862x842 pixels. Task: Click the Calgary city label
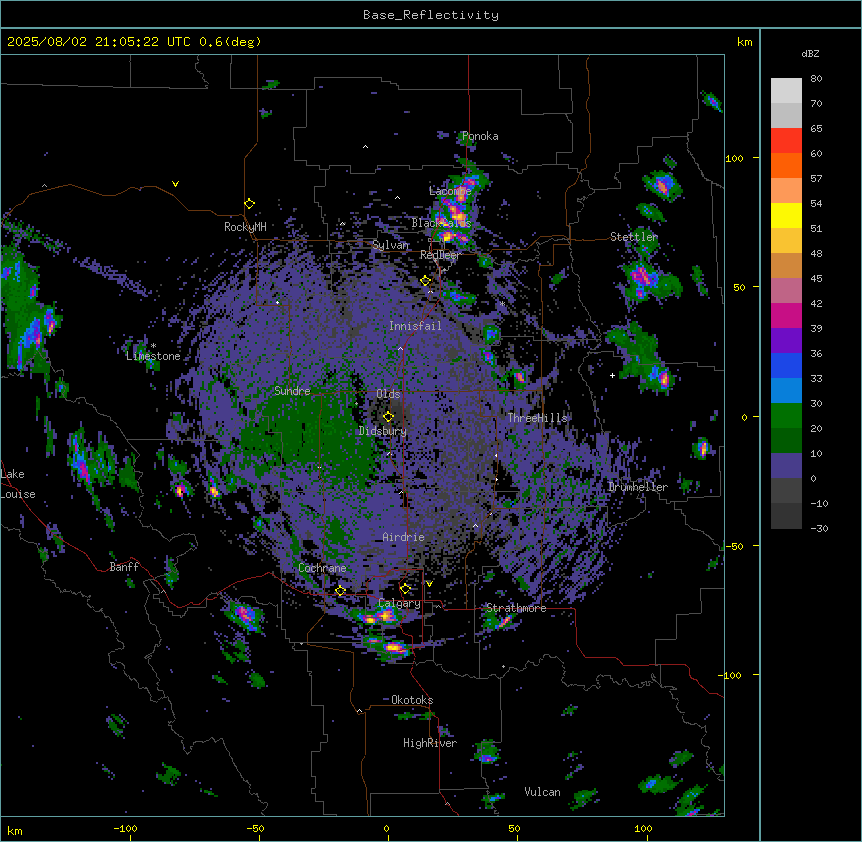(x=399, y=603)
